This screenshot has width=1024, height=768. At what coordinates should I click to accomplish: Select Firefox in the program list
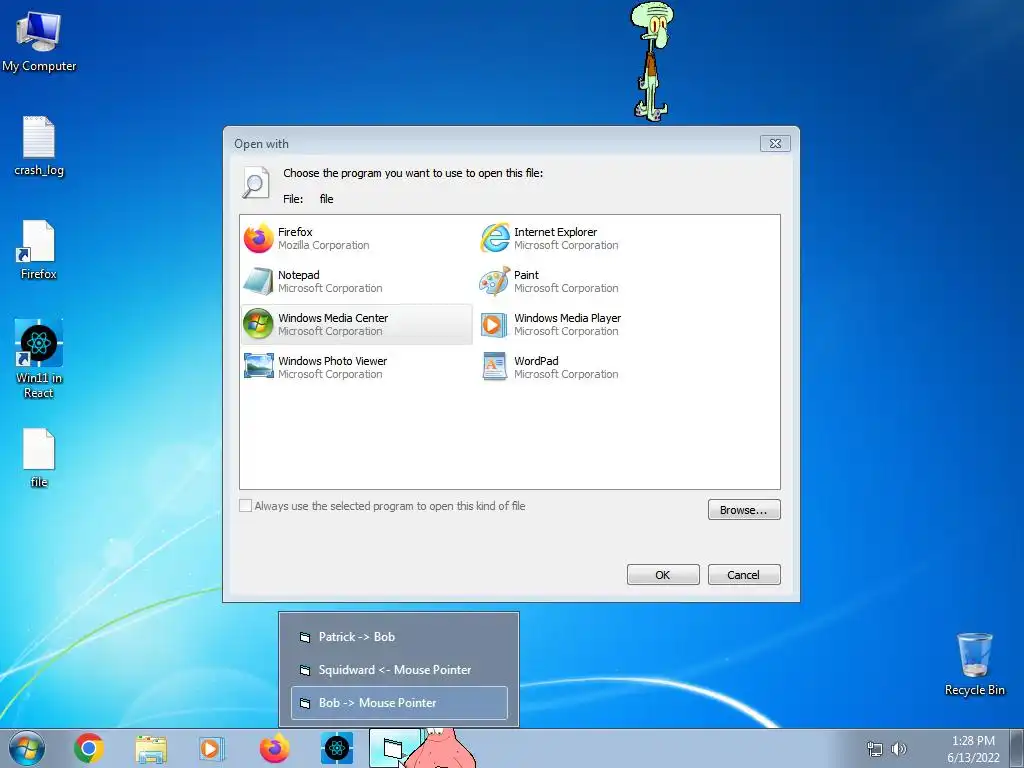pyautogui.click(x=357, y=238)
